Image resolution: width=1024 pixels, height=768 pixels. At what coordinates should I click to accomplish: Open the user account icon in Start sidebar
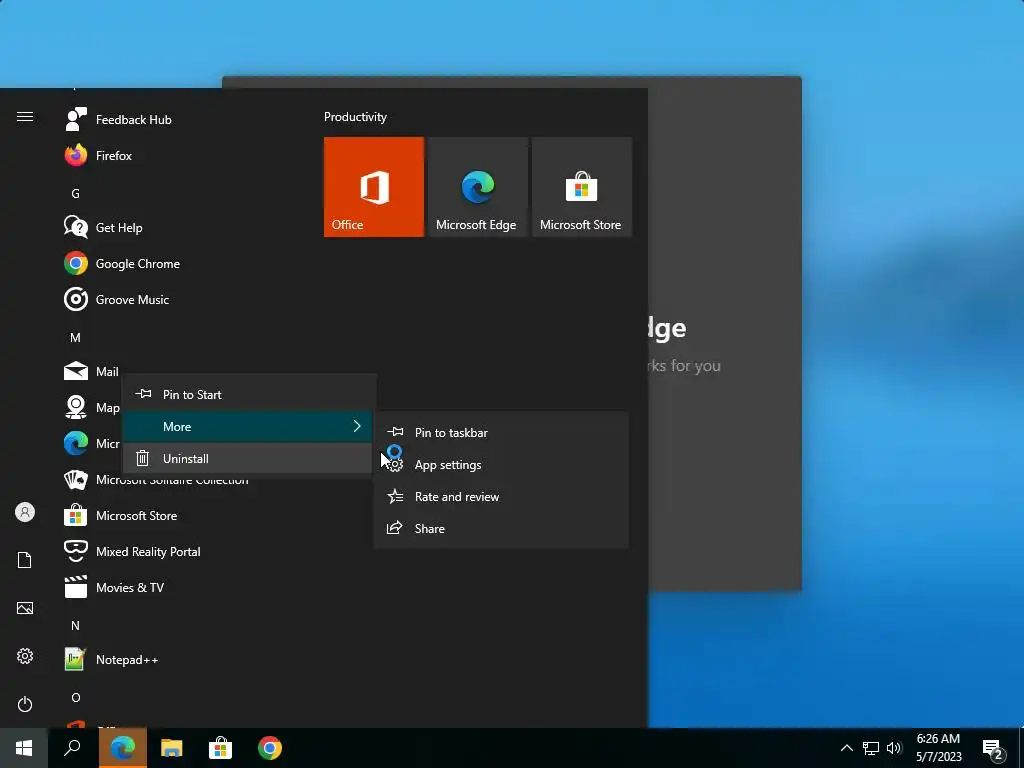tap(25, 512)
